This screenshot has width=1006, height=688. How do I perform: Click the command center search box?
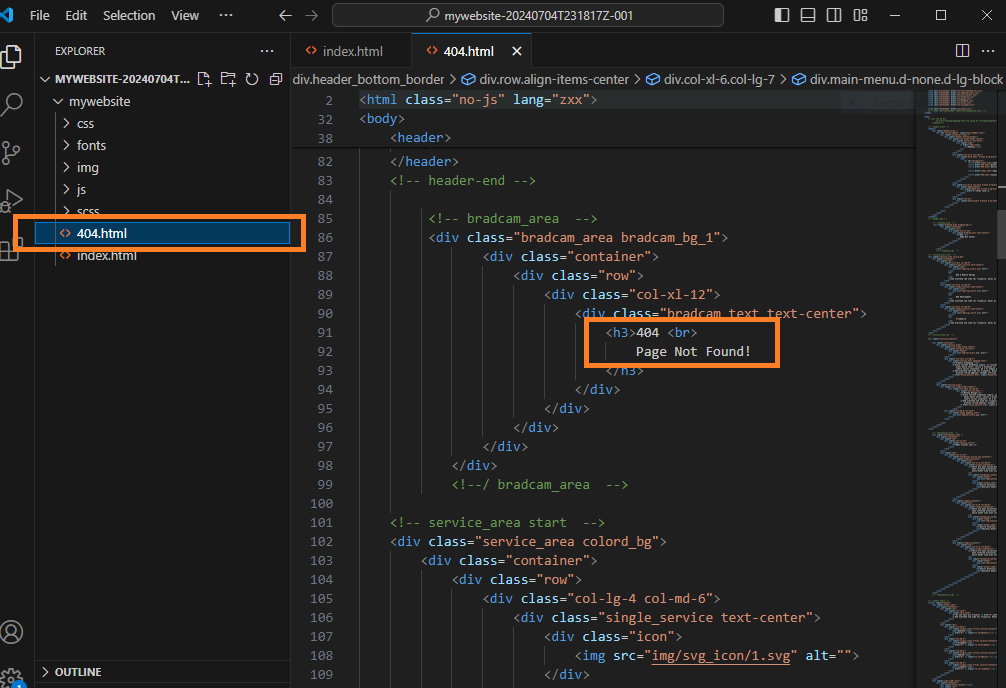tap(528, 15)
